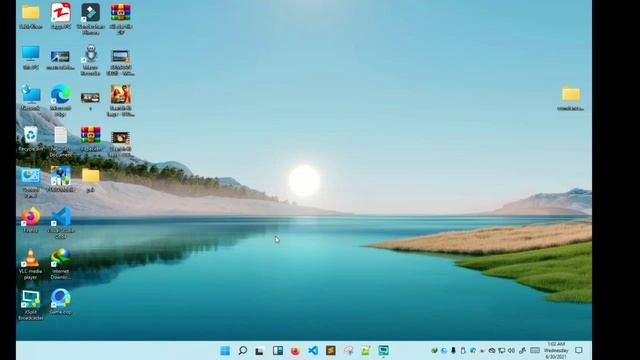Select the robot-mascot shortcut beside This PC

(90, 60)
